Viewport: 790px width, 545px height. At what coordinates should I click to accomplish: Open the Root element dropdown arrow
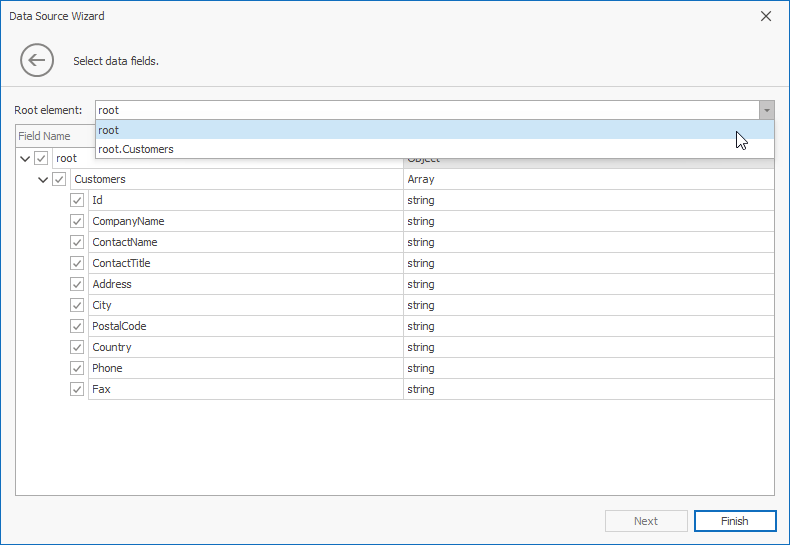766,110
